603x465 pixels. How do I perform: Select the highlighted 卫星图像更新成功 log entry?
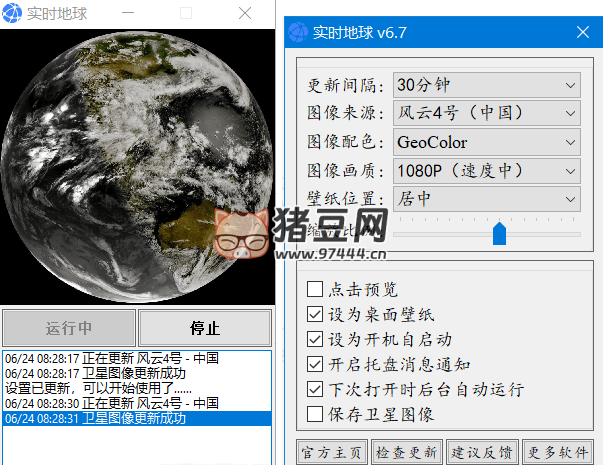click(136, 419)
